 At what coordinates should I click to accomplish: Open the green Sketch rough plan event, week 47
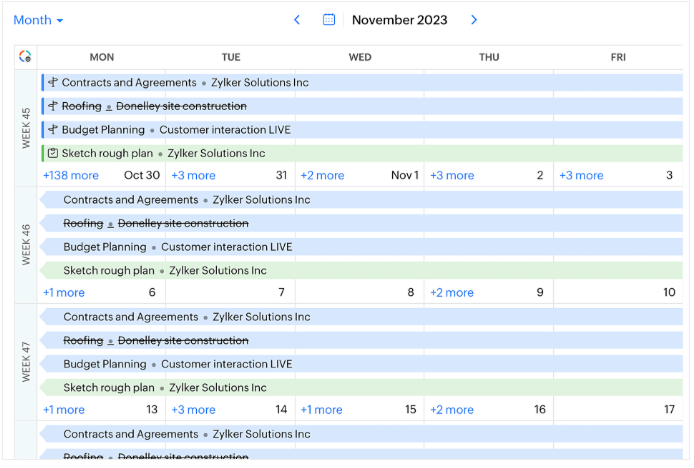click(x=109, y=387)
